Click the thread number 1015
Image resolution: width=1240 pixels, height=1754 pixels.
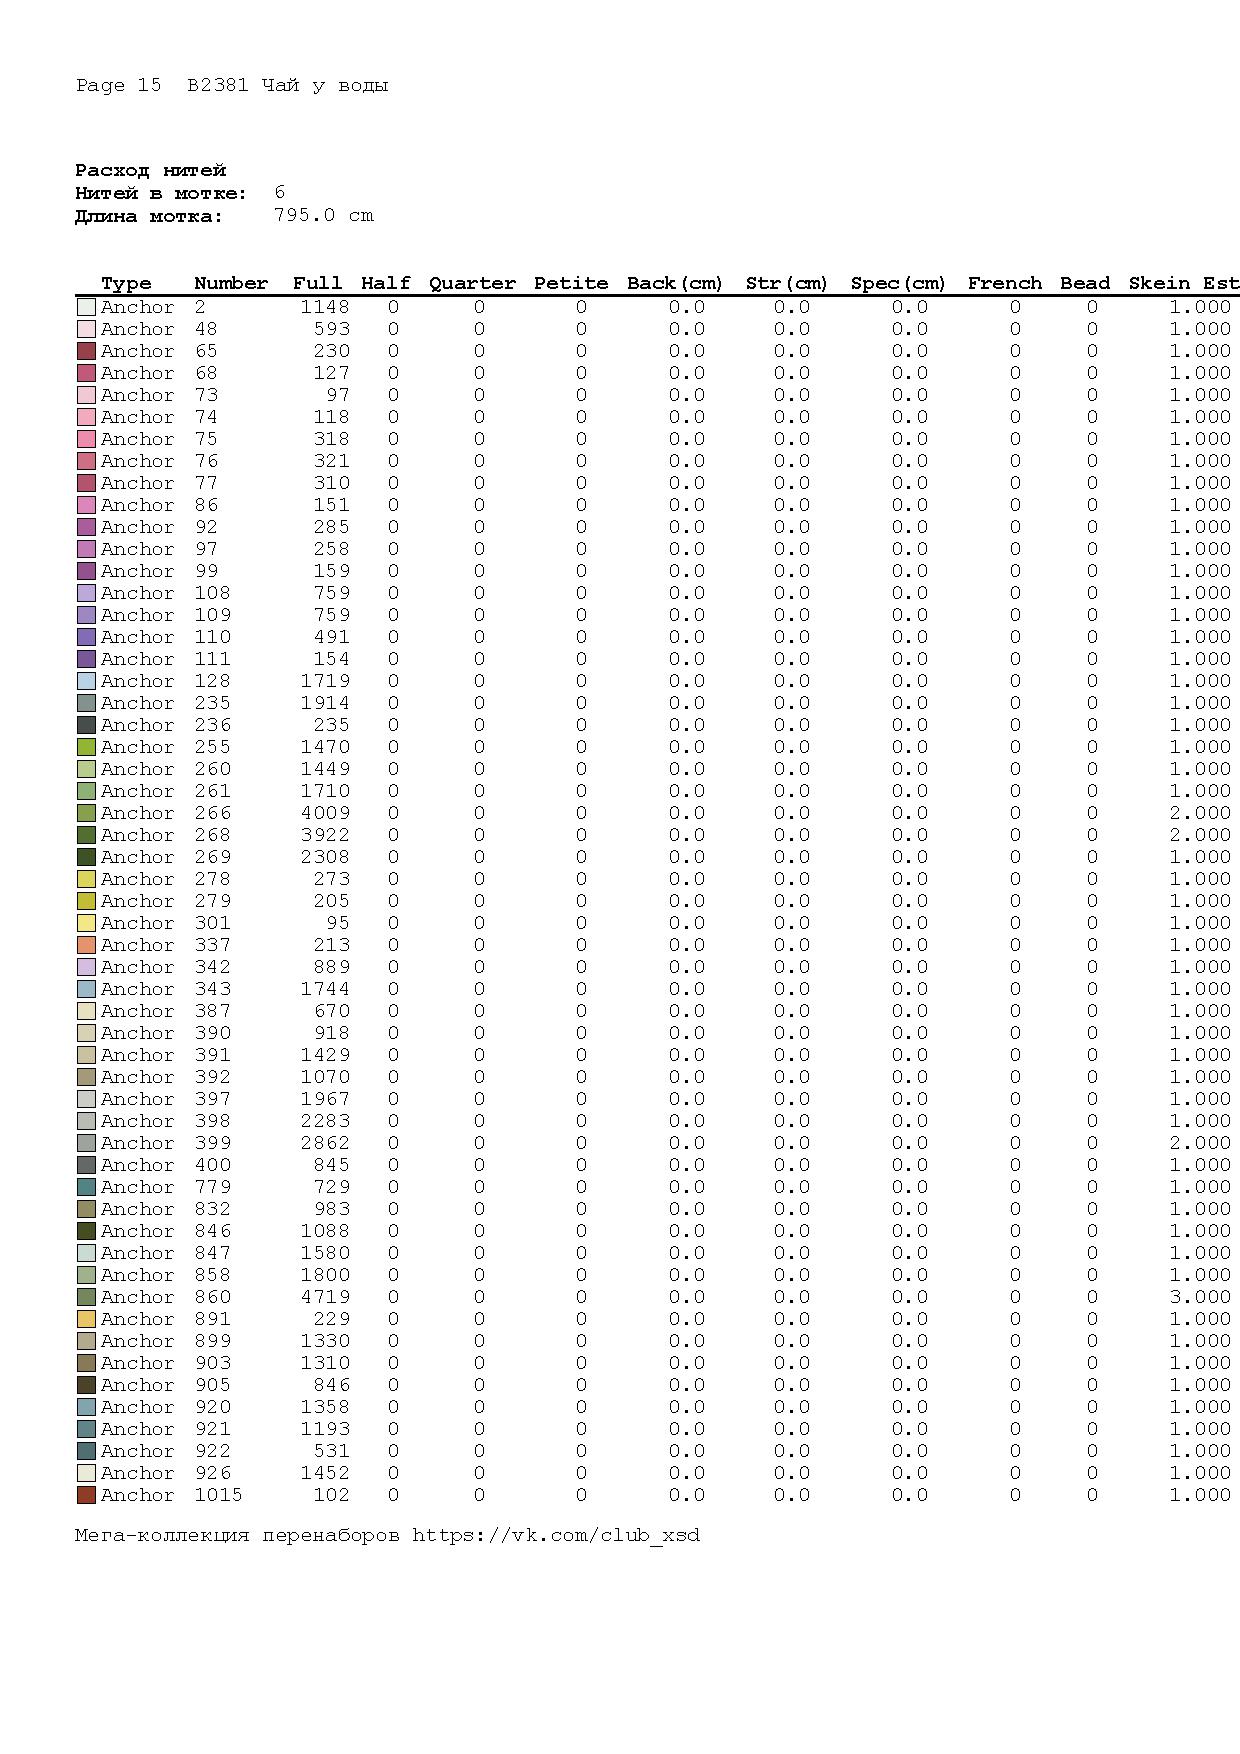(218, 1495)
